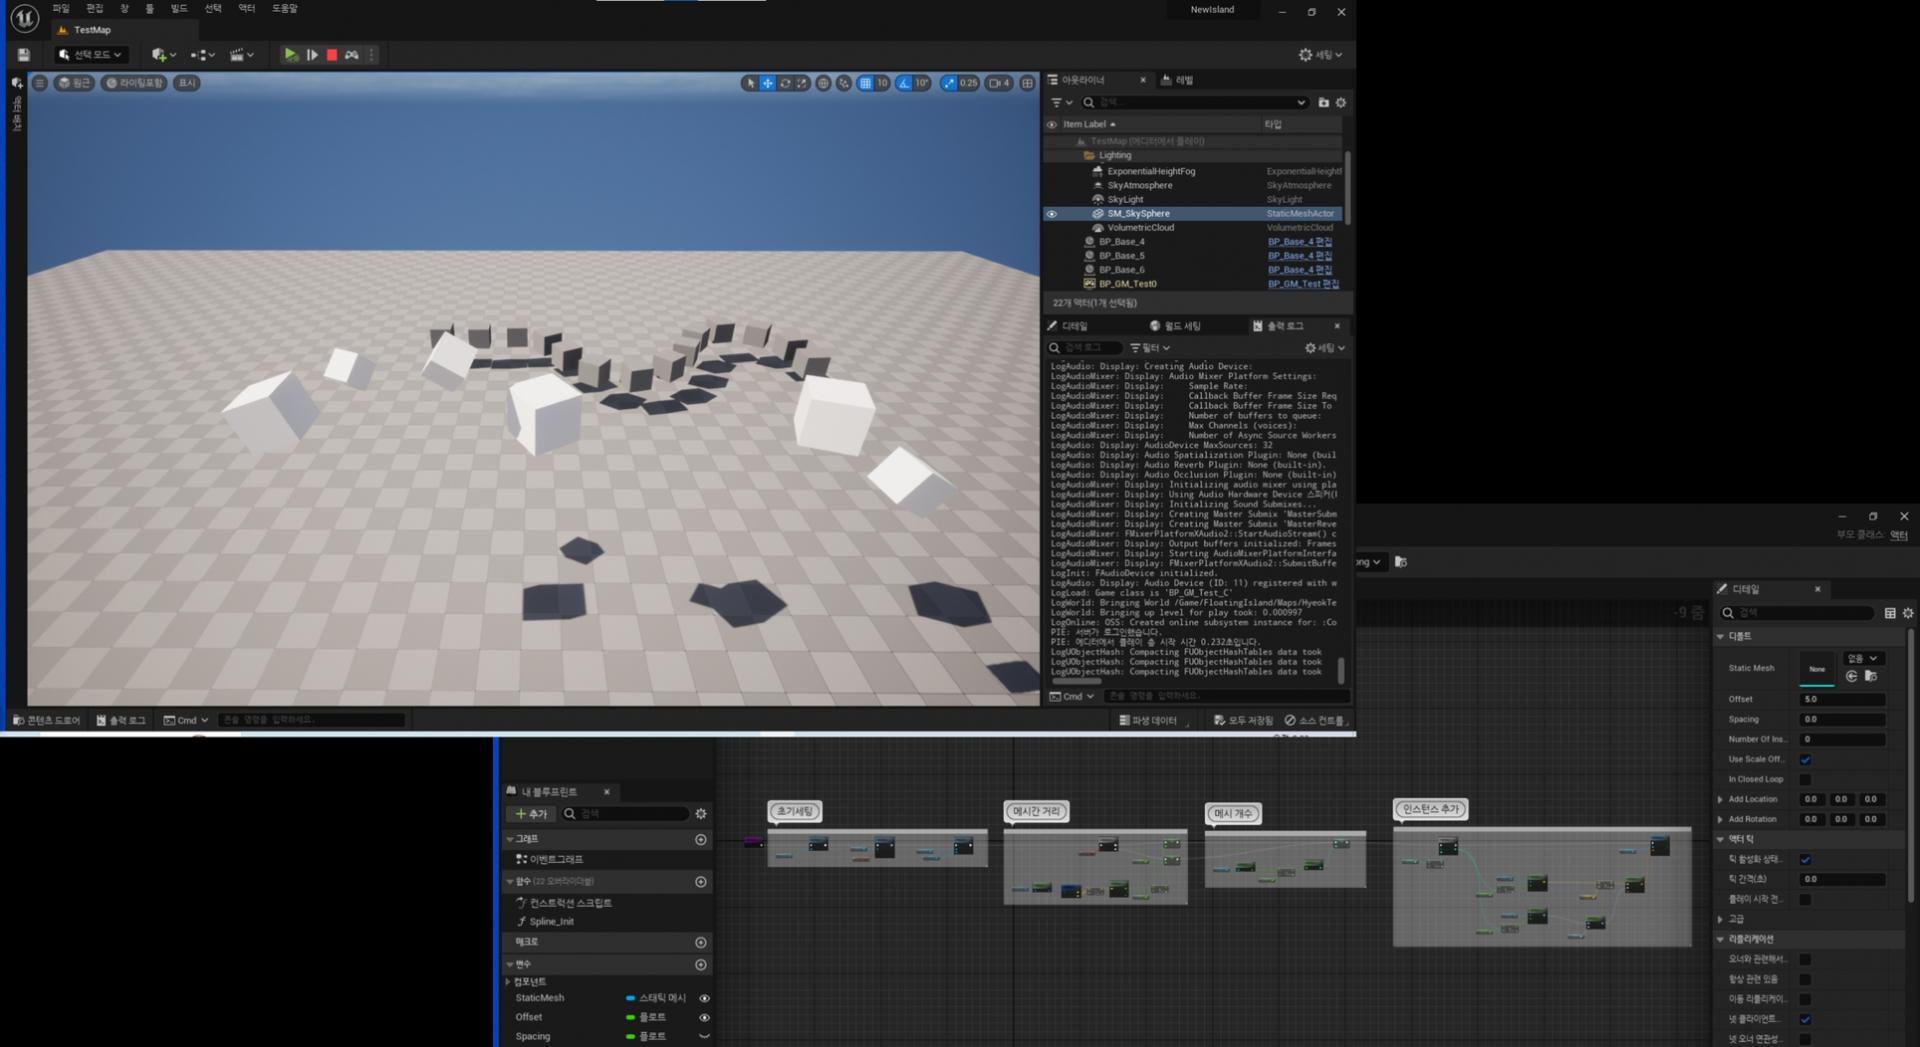
Task: Toggle visibility eye for Offset variable
Action: coord(704,1017)
